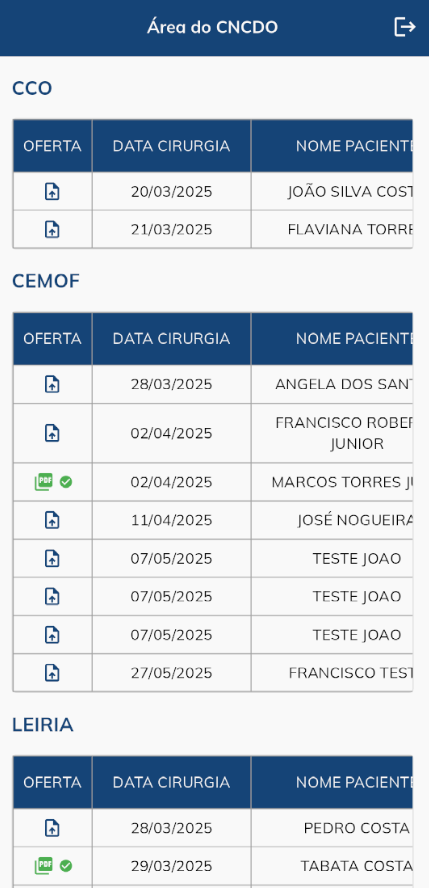Open PDF offer for Tabata Costa row
Screen dimensions: 429x888
tap(44, 866)
